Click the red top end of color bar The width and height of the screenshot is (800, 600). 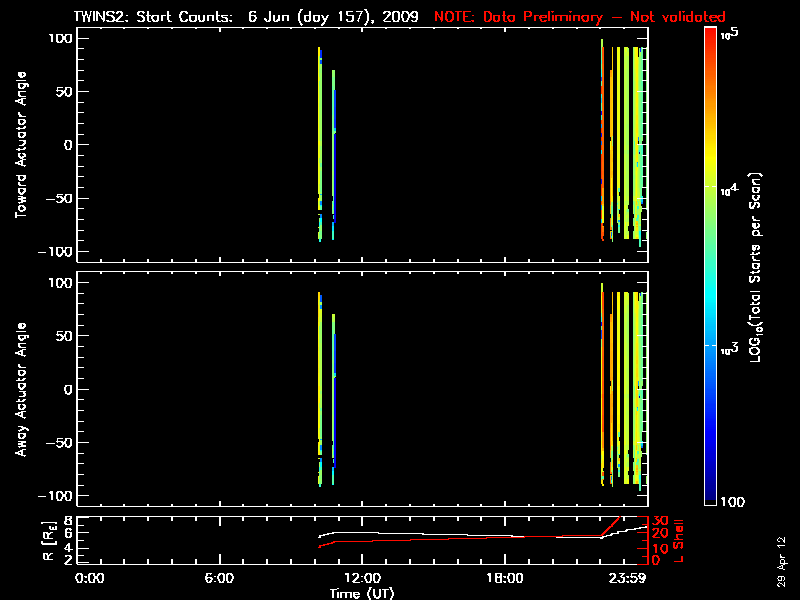click(710, 34)
